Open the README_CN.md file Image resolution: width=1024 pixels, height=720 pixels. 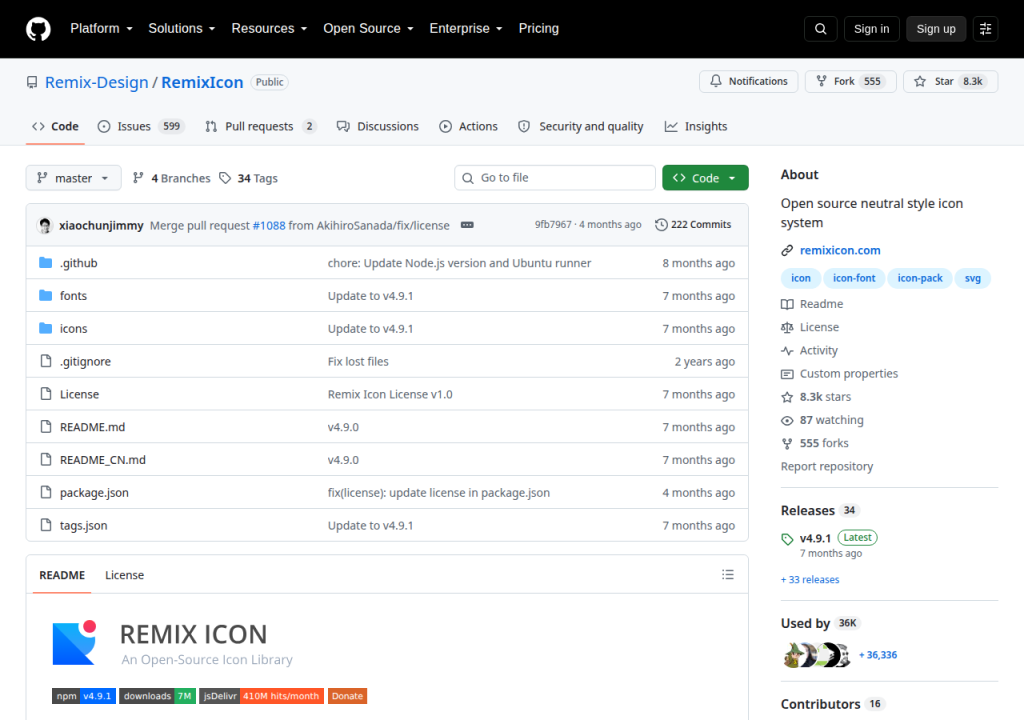(103, 459)
